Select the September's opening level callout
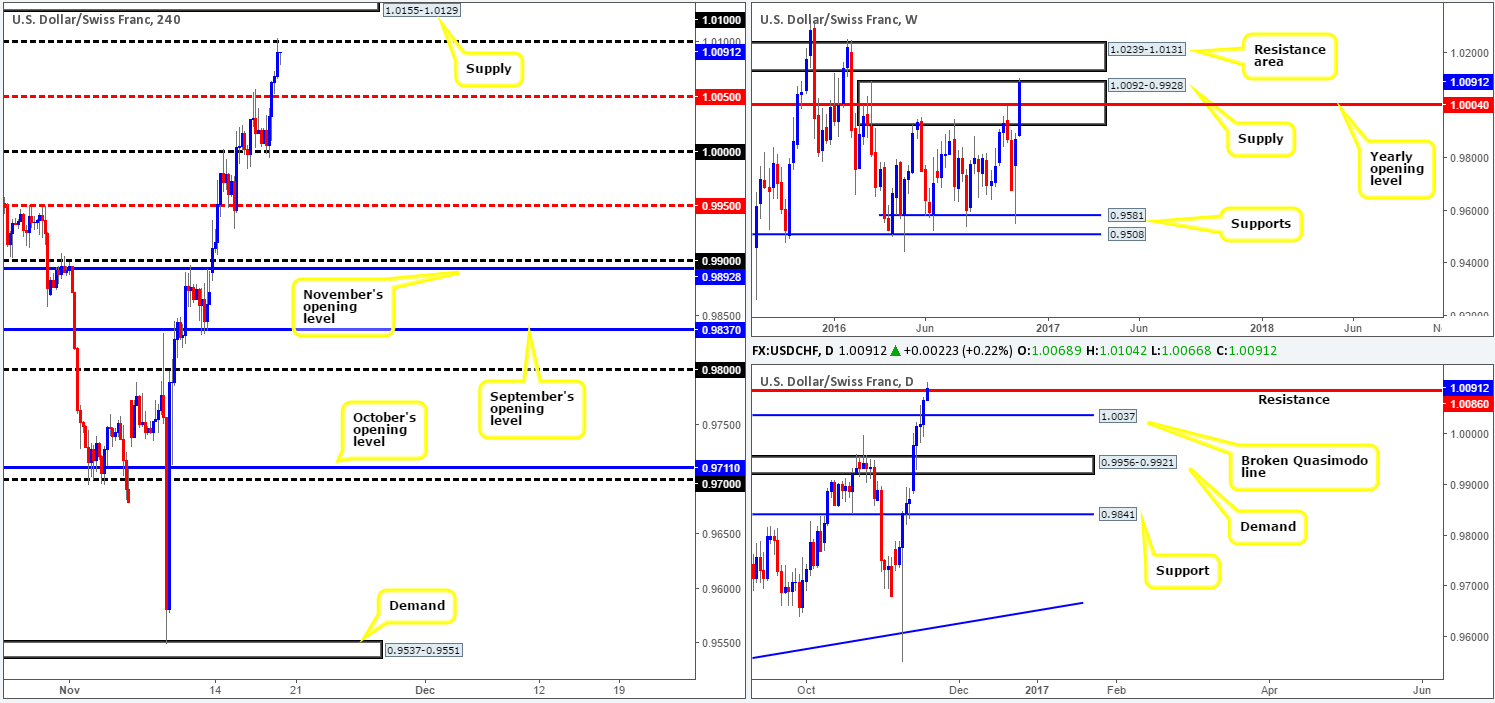 [531, 408]
